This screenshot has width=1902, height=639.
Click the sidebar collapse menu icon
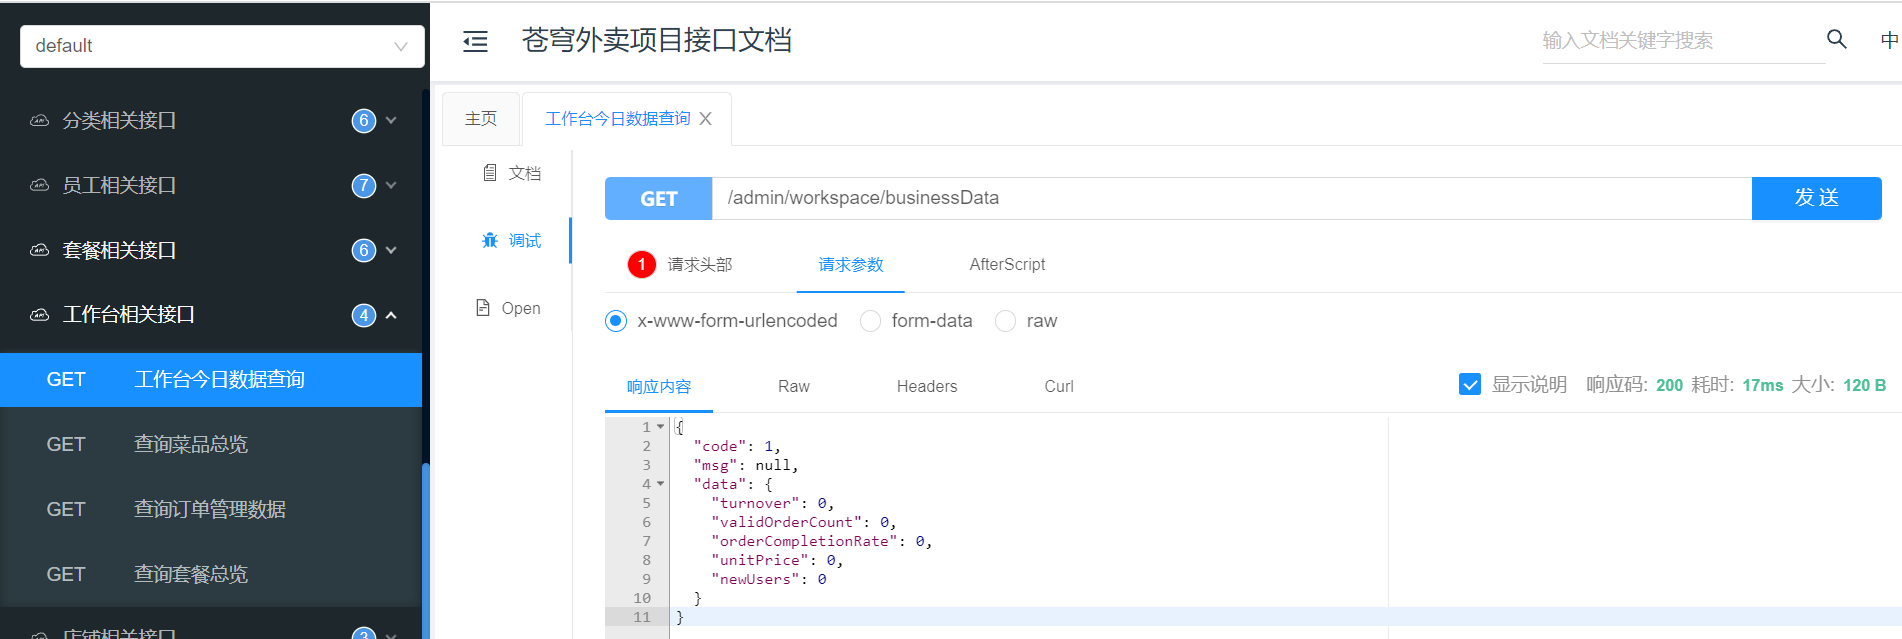(x=475, y=41)
